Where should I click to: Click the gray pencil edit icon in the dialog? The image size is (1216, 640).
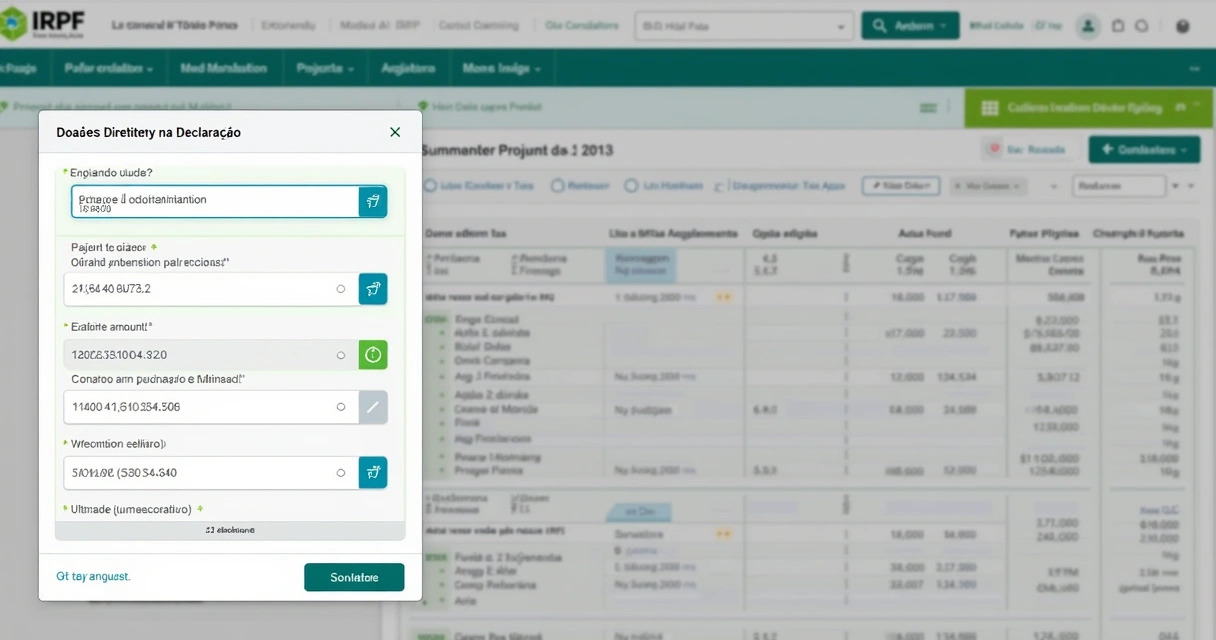[x=372, y=407]
